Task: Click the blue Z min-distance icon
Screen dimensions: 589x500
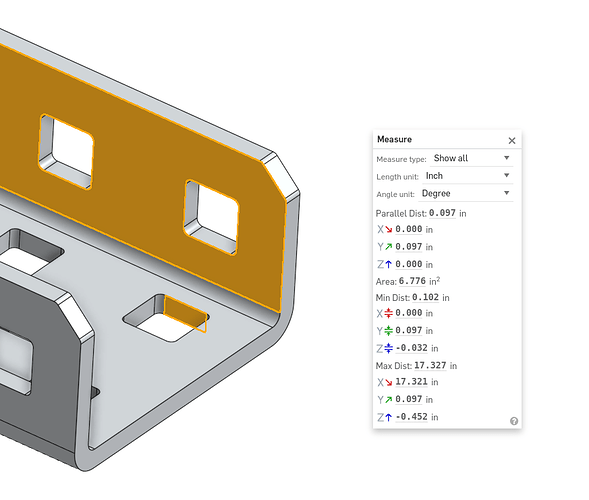Action: (x=389, y=348)
